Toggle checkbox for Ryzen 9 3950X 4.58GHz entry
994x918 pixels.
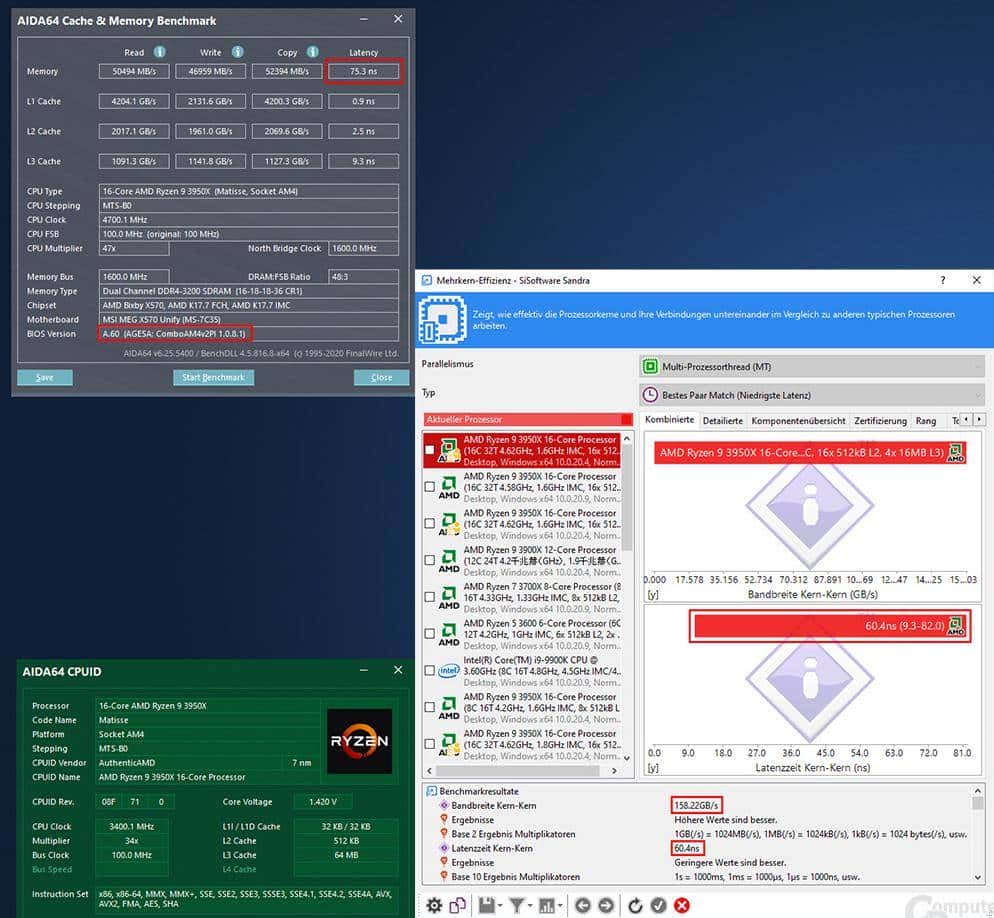[x=429, y=486]
